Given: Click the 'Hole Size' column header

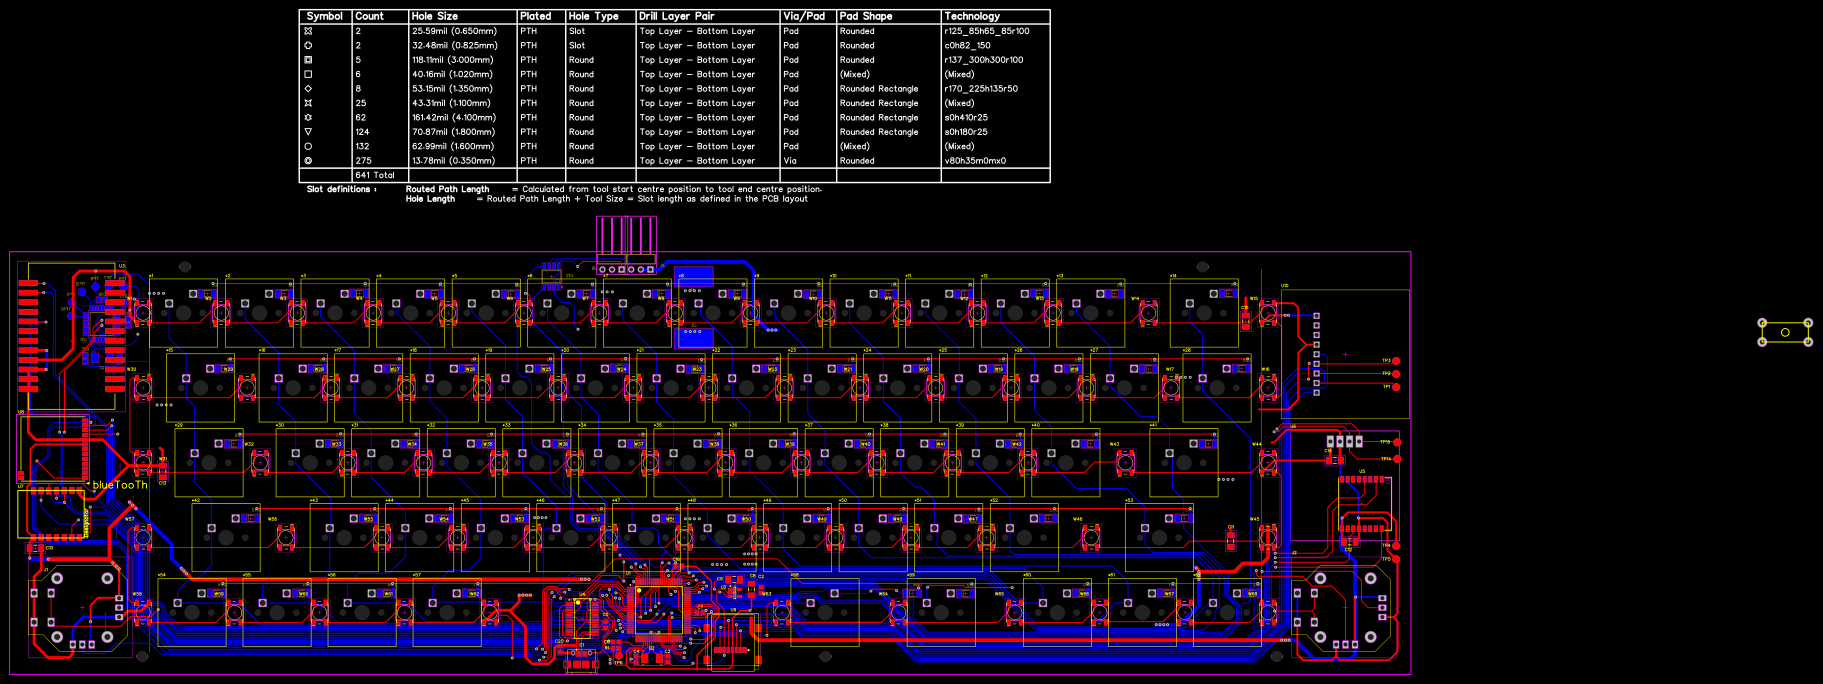Looking at the screenshot, I should point(435,16).
